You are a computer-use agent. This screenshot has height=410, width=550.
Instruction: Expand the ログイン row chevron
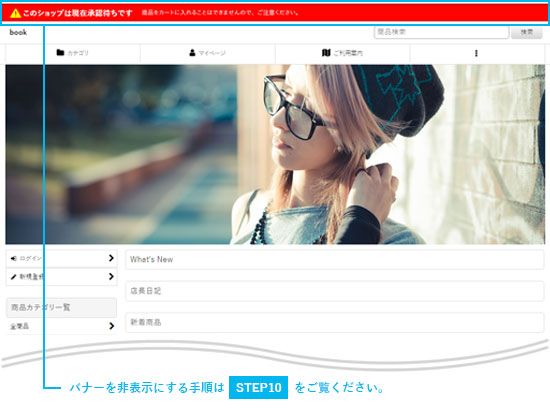click(111, 258)
